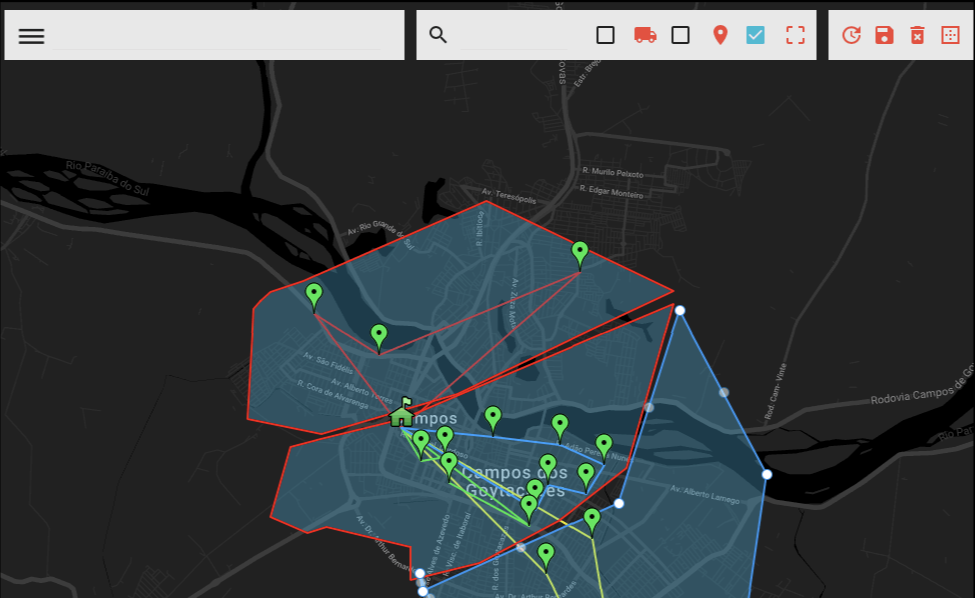Click the red location pin toolbar icon
The image size is (975, 598).
(720, 35)
